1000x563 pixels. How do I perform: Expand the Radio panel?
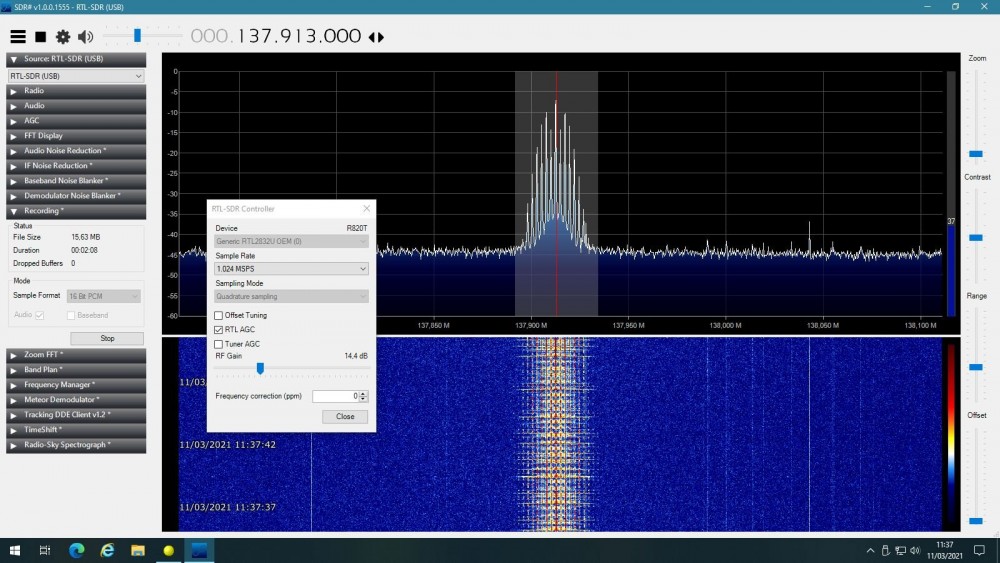point(76,91)
